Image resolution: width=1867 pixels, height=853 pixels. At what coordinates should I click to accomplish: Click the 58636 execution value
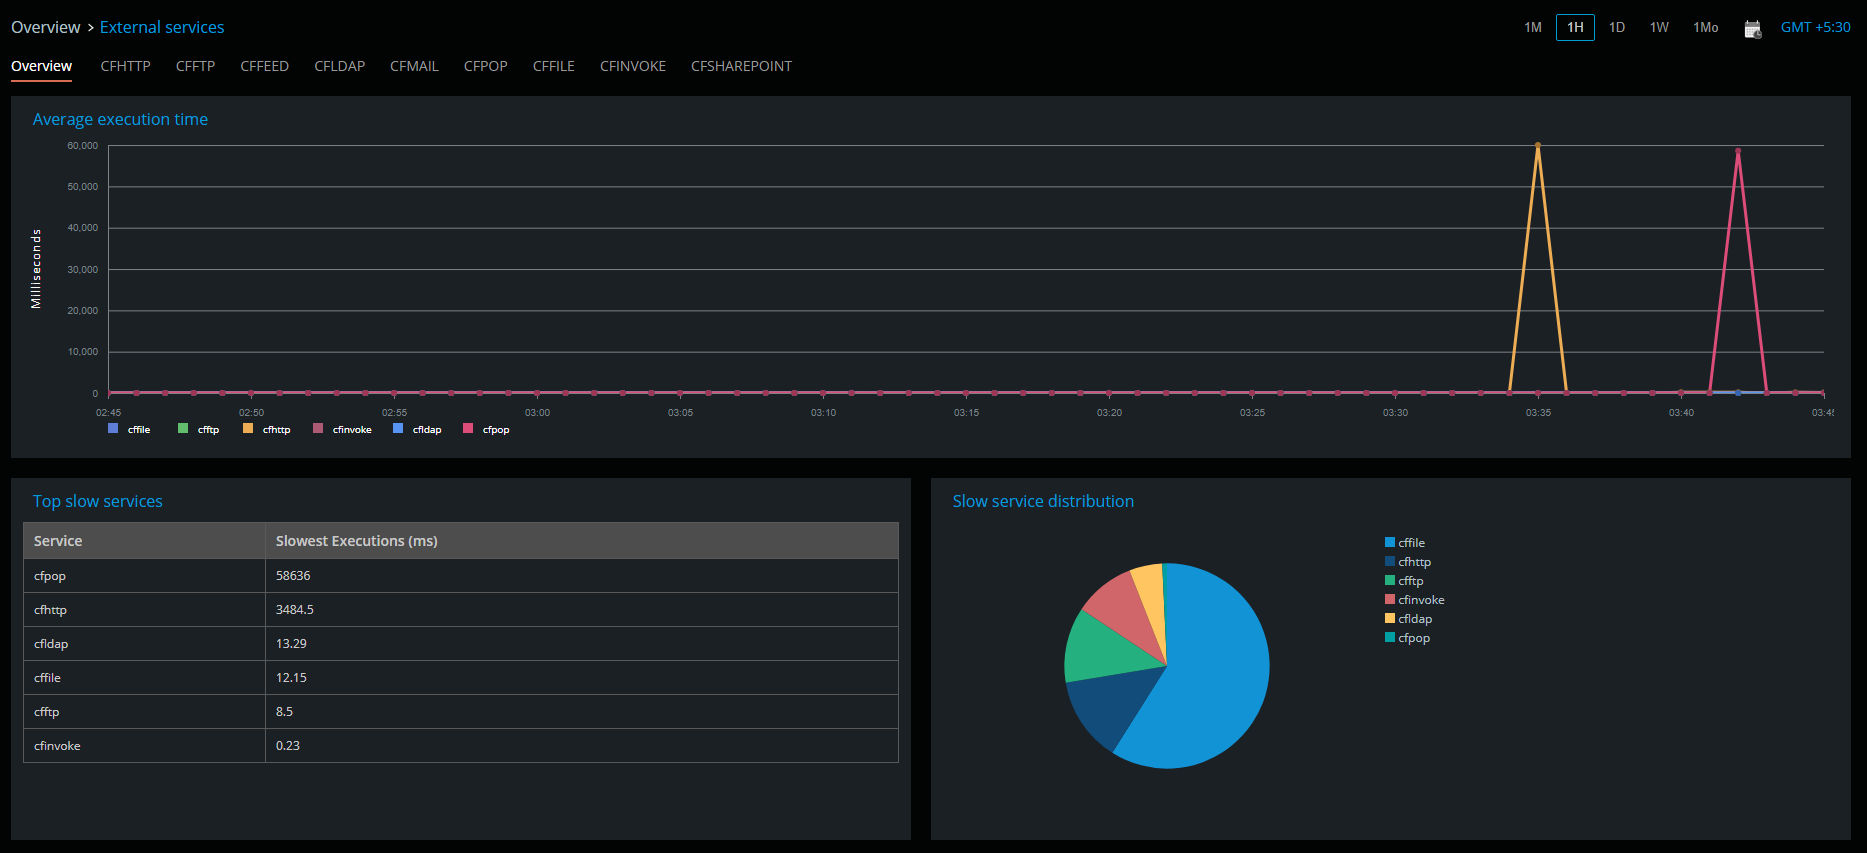(293, 576)
